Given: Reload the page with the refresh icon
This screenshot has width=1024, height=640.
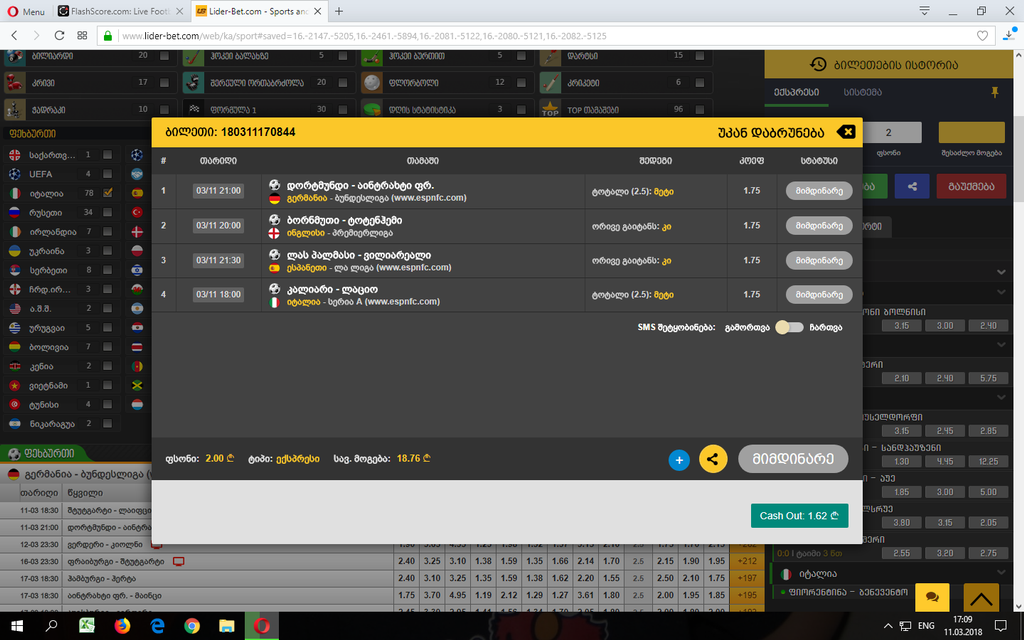Looking at the screenshot, I should [x=59, y=36].
